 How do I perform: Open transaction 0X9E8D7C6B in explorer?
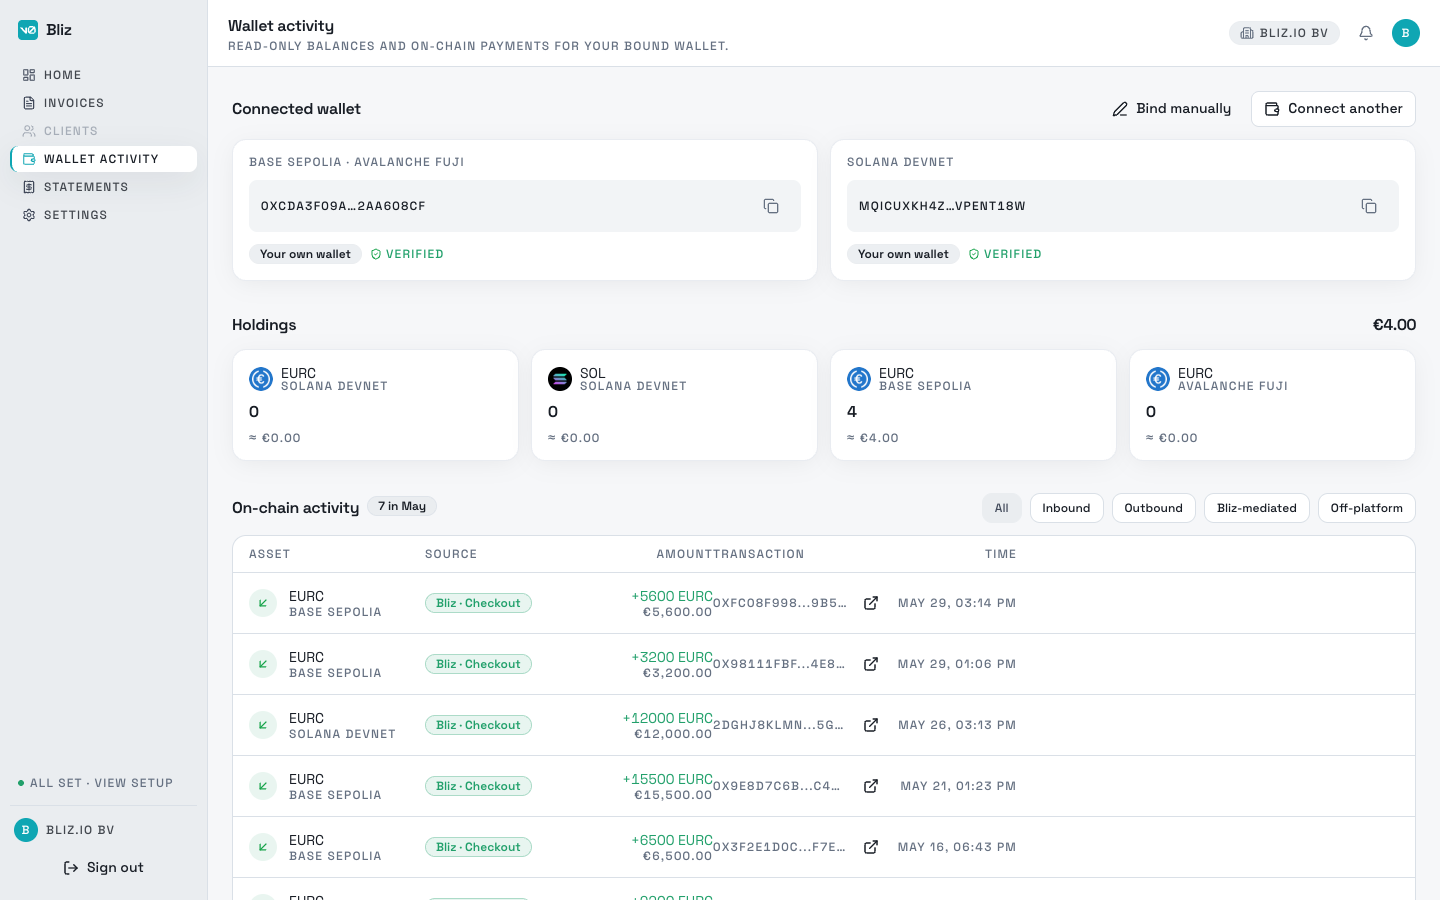pos(871,786)
